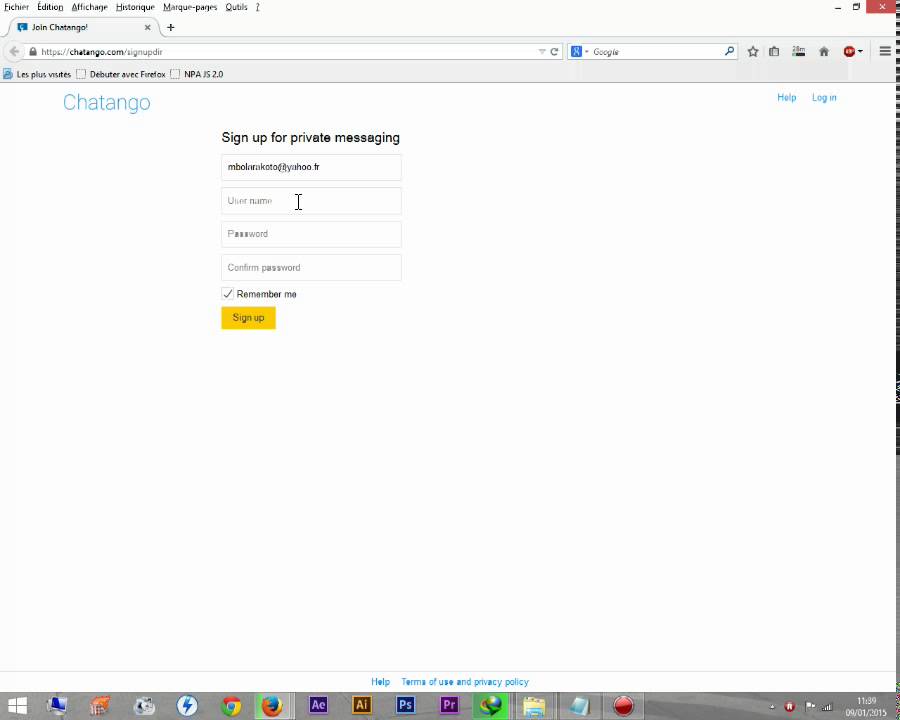Launch Adobe After Effects from the taskbar
Image resolution: width=900 pixels, height=720 pixels.
point(317,706)
